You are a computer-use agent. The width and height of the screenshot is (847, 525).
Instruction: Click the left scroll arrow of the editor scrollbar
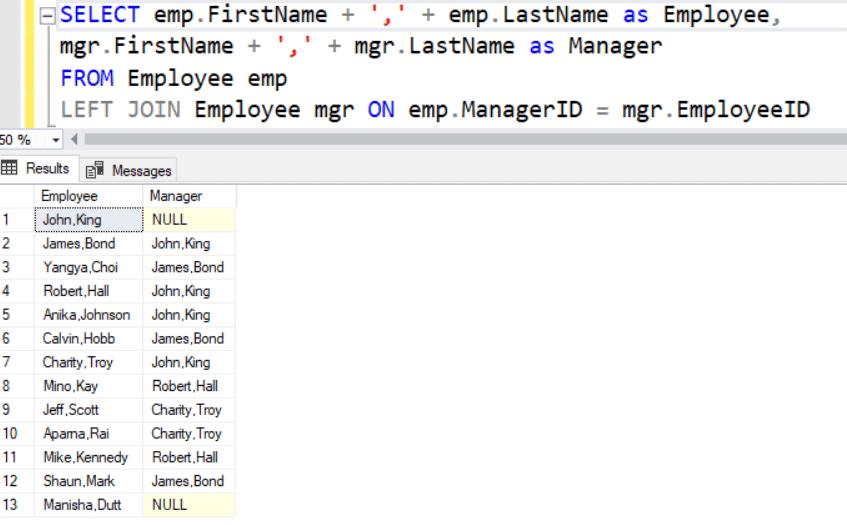[74, 139]
